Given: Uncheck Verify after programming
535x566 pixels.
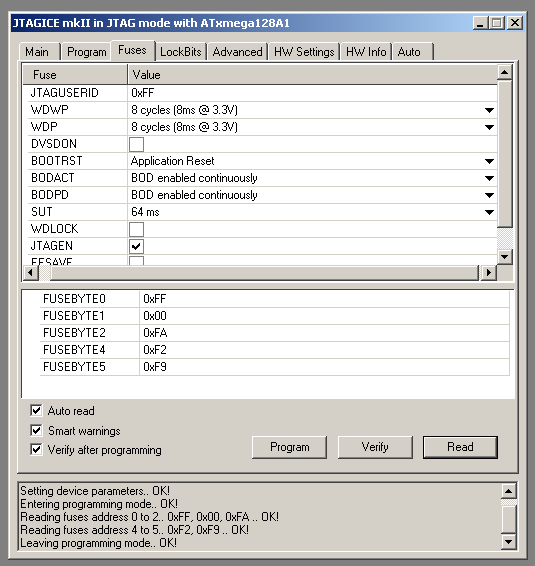Looking at the screenshot, I should [x=36, y=449].
